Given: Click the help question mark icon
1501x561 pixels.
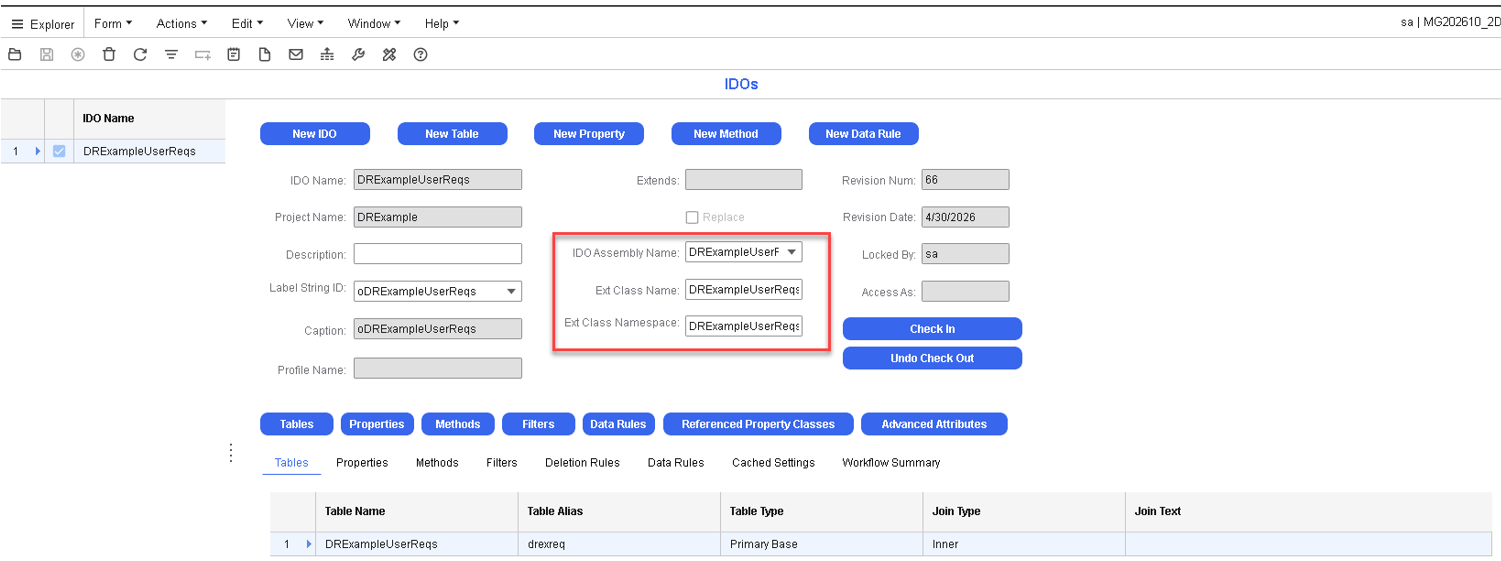Looking at the screenshot, I should (x=420, y=55).
